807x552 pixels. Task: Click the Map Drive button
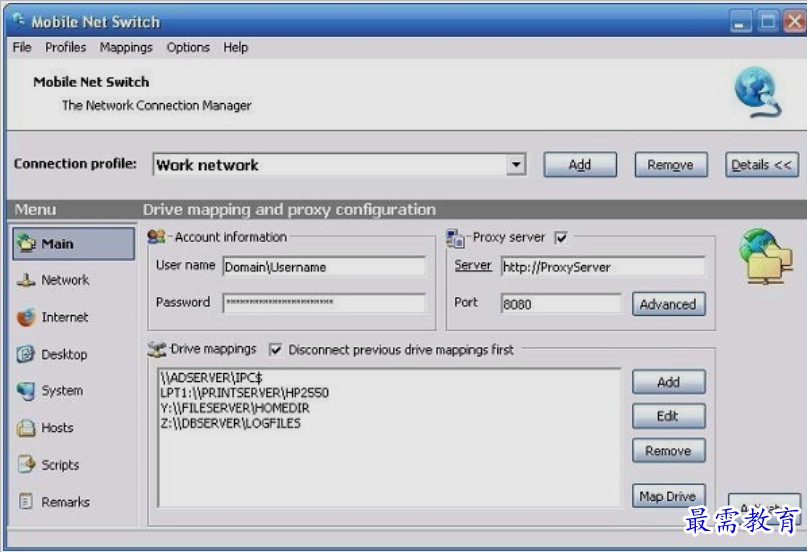click(x=669, y=496)
